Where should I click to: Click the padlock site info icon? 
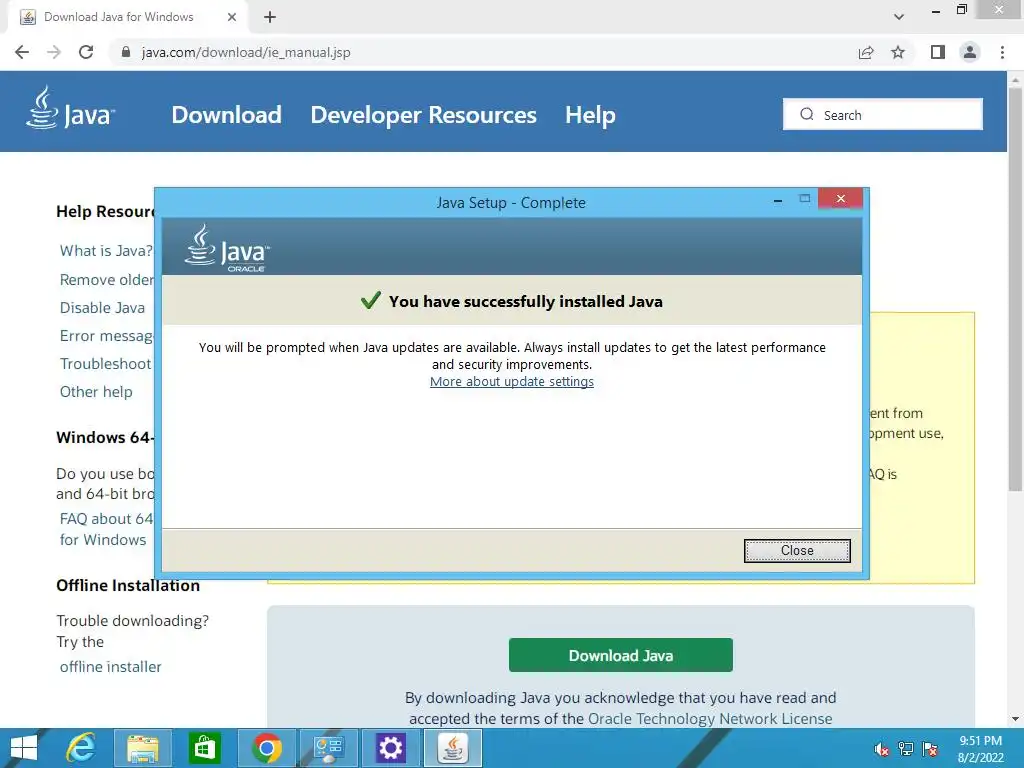(126, 52)
